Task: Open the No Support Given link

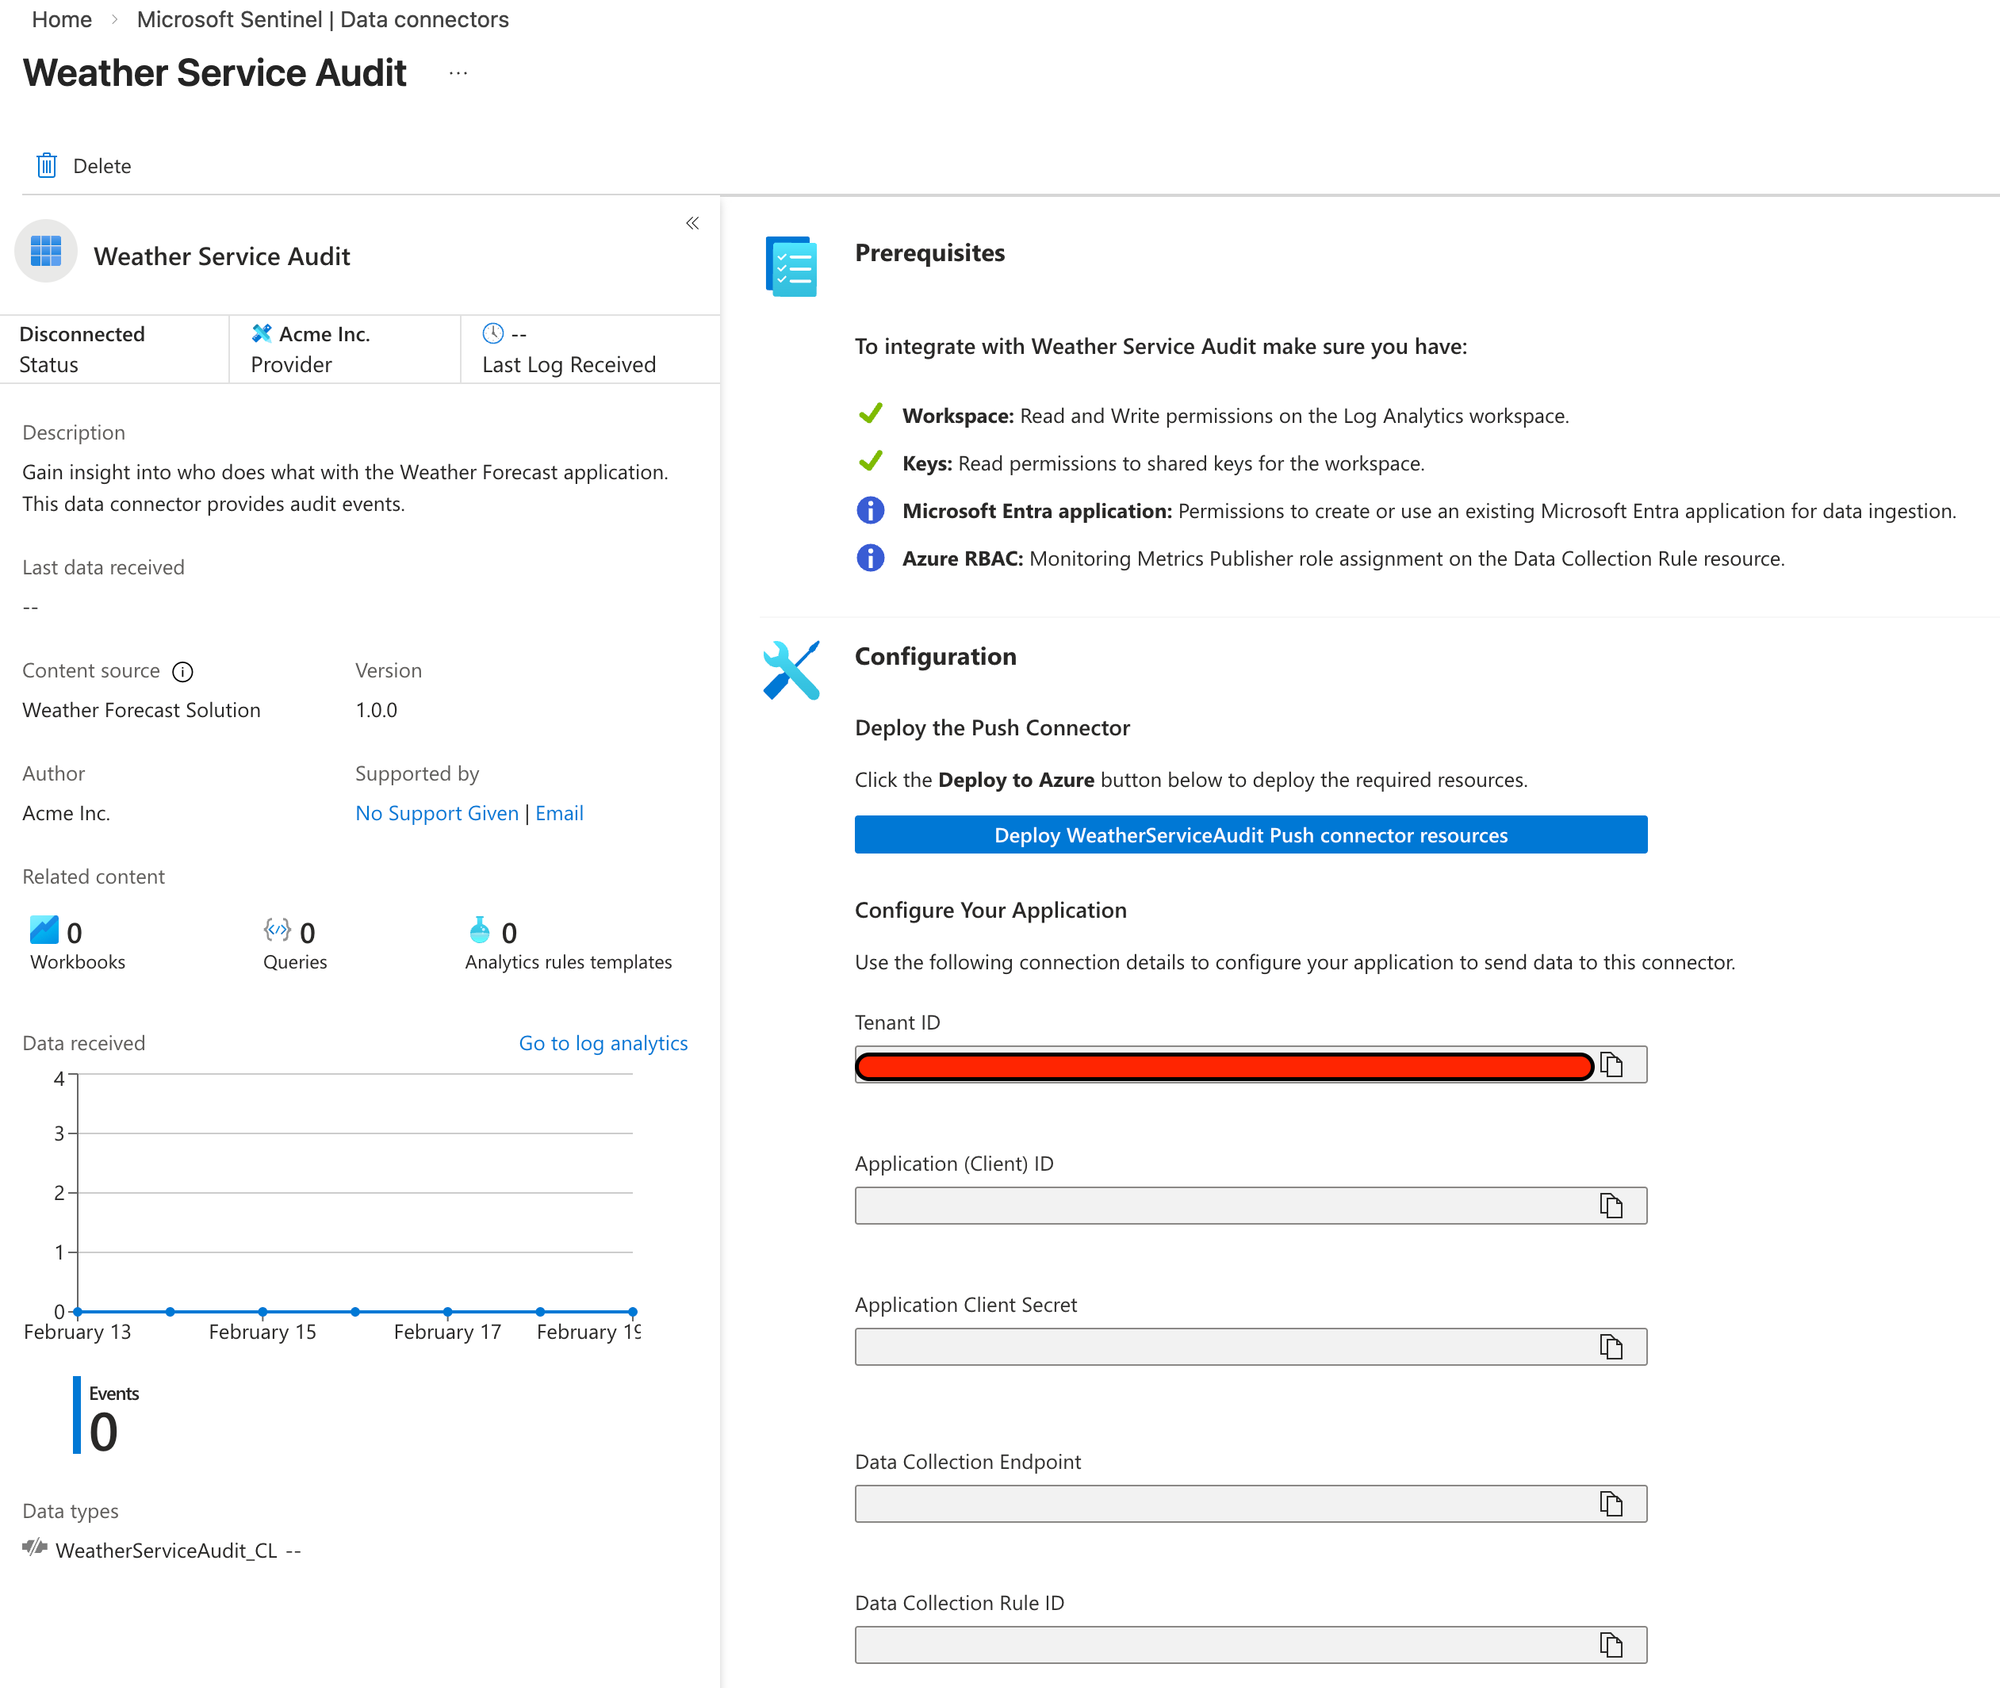Action: pos(436,813)
